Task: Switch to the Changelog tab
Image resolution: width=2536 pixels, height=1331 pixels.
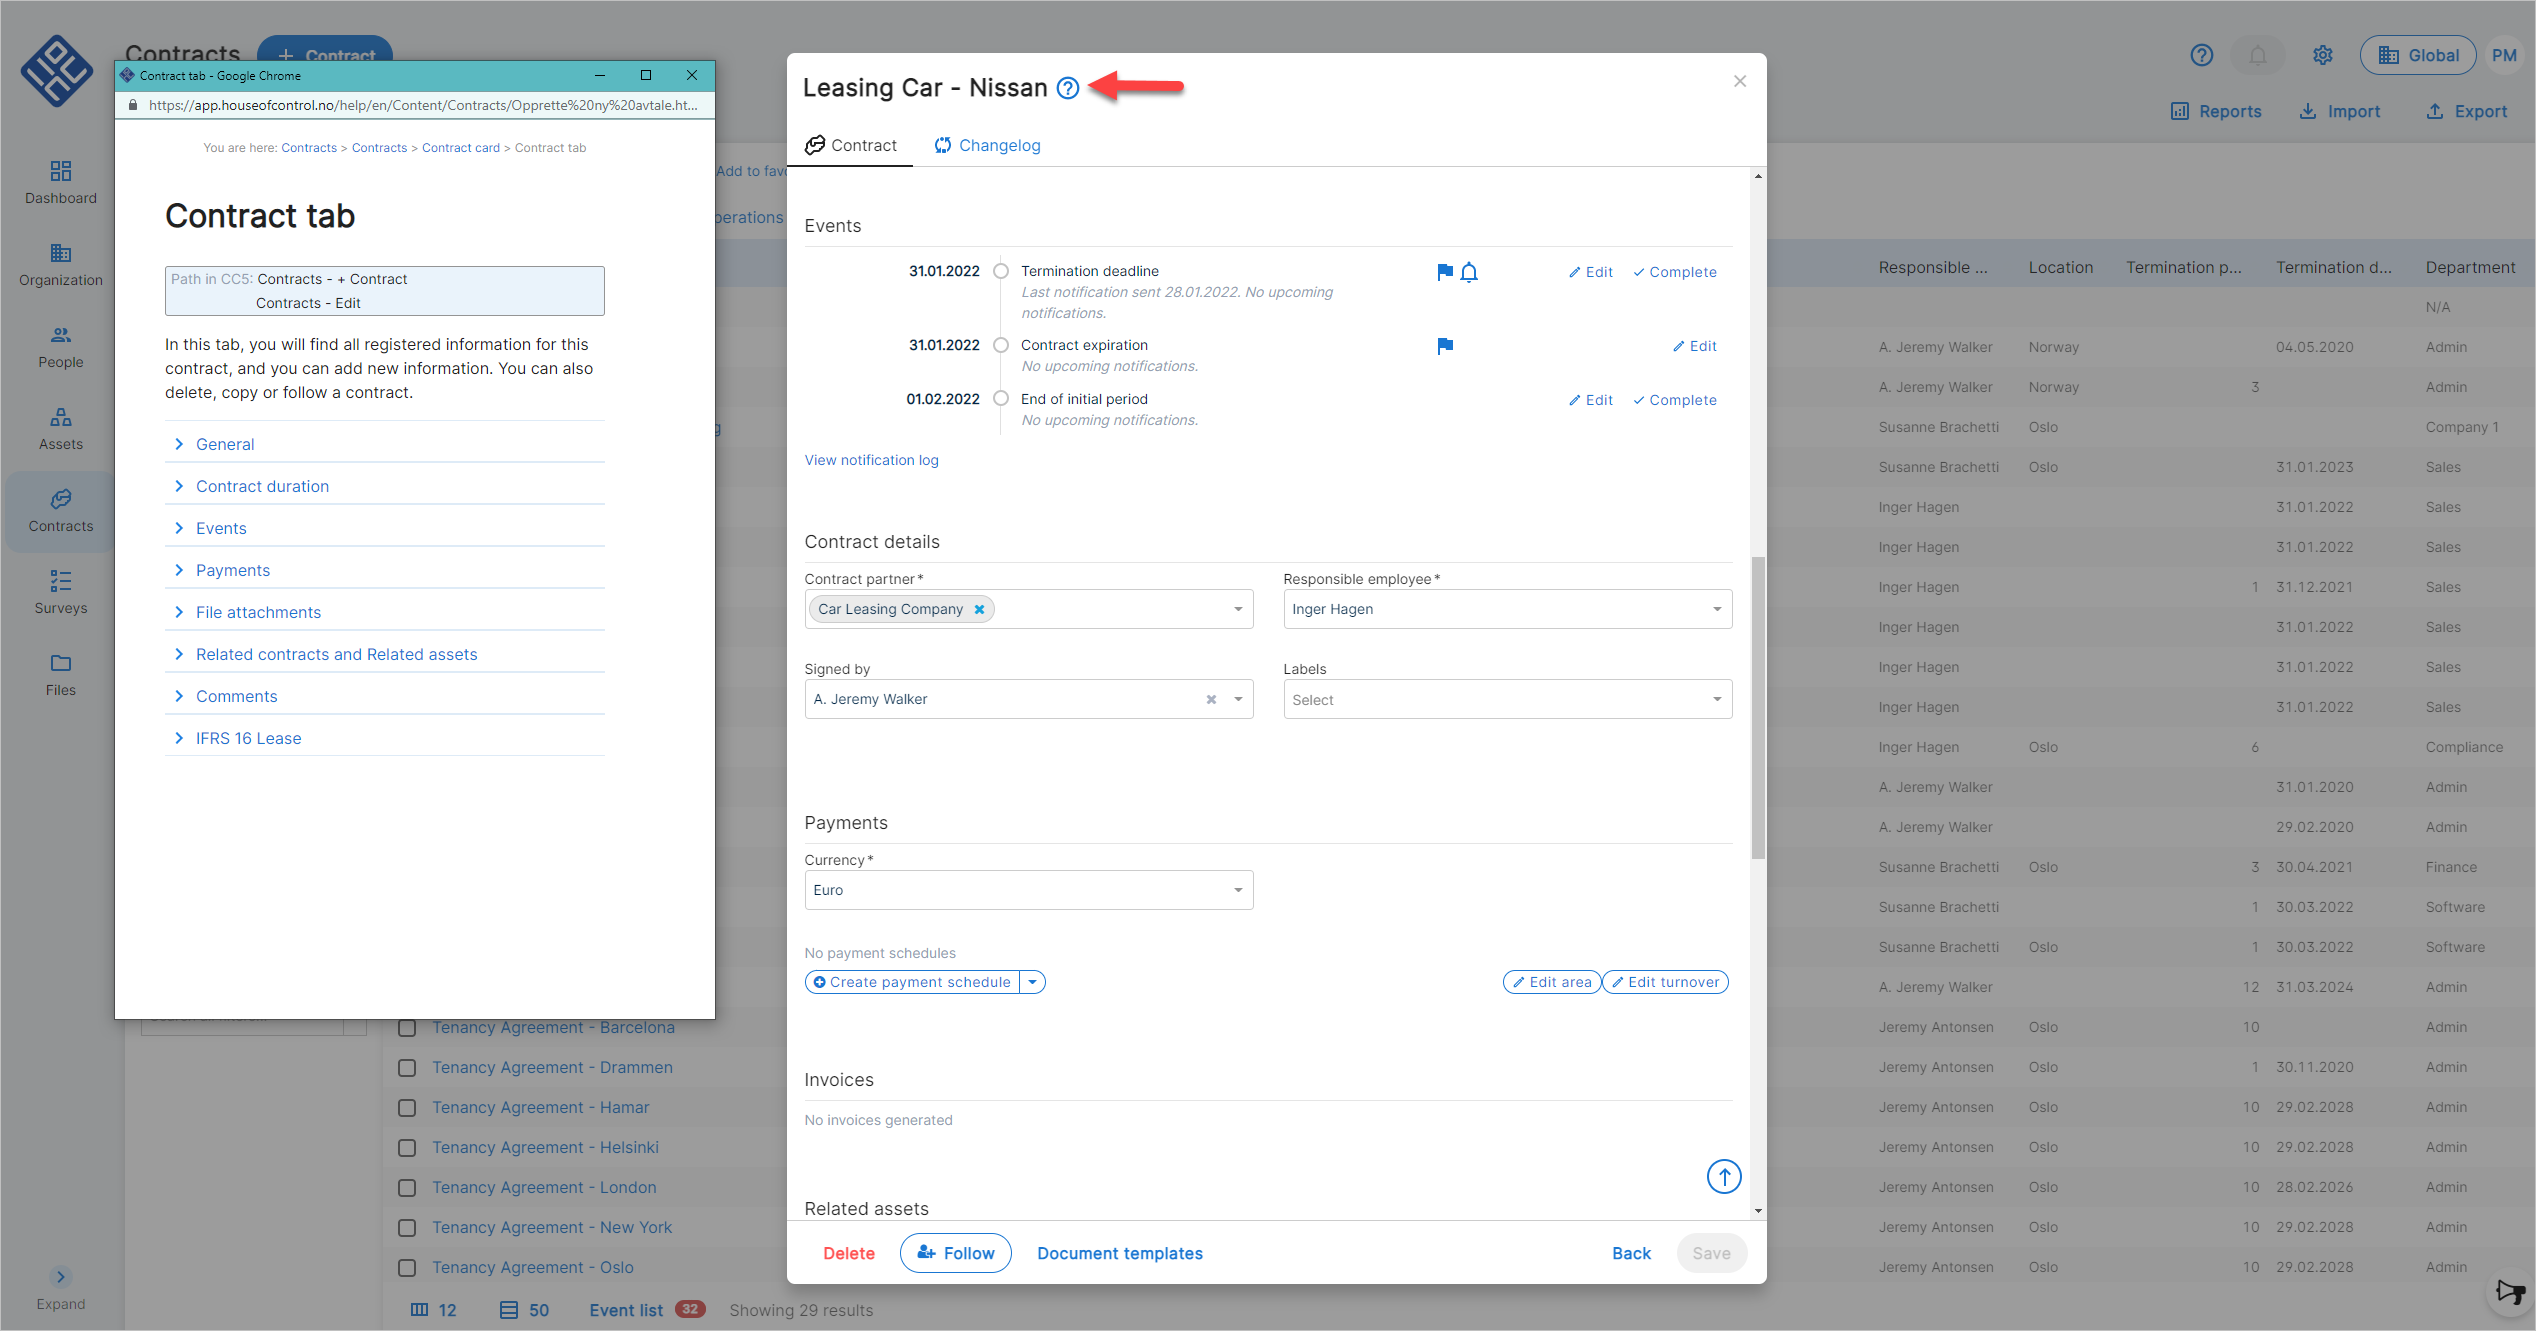Action: pos(988,145)
